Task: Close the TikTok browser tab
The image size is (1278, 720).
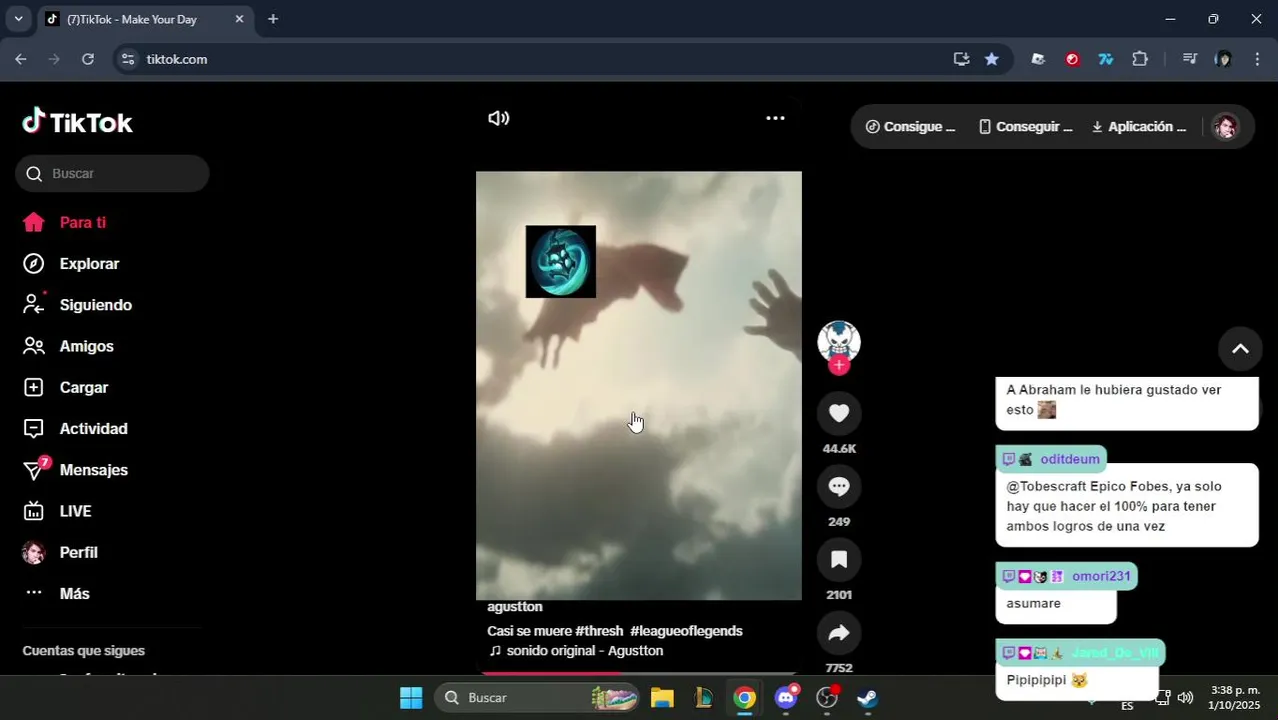Action: click(x=239, y=19)
